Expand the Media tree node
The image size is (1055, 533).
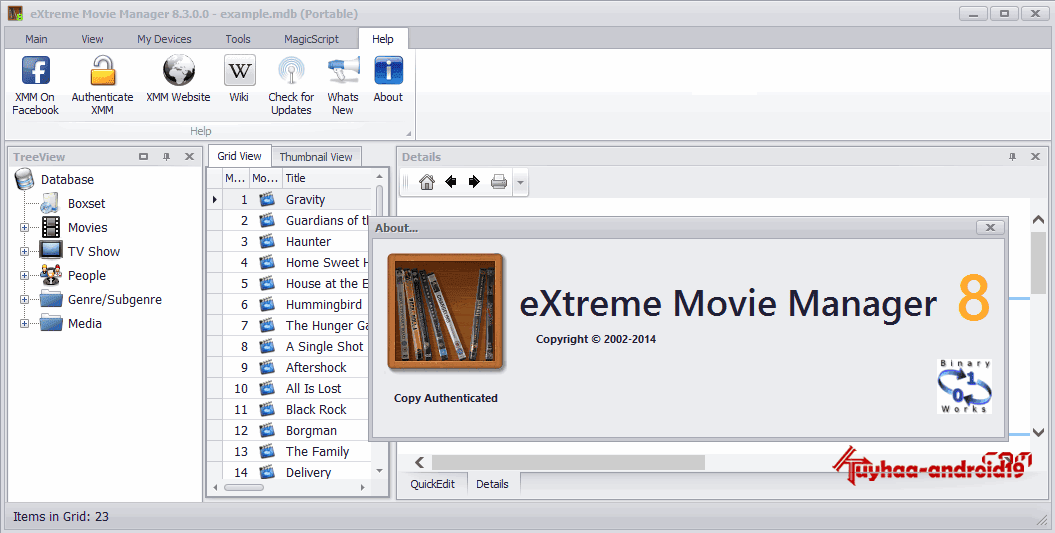coord(24,324)
